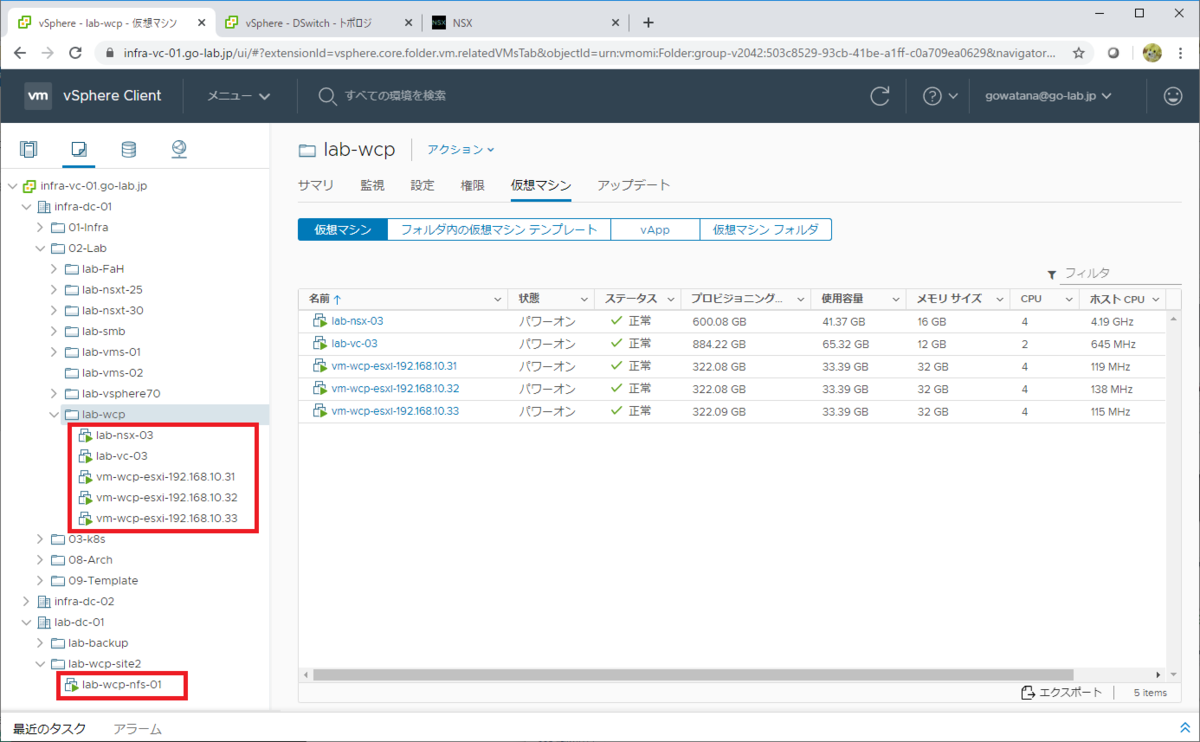Click the 03-k8s folder icon
Image resolution: width=1200 pixels, height=742 pixels.
[57, 539]
